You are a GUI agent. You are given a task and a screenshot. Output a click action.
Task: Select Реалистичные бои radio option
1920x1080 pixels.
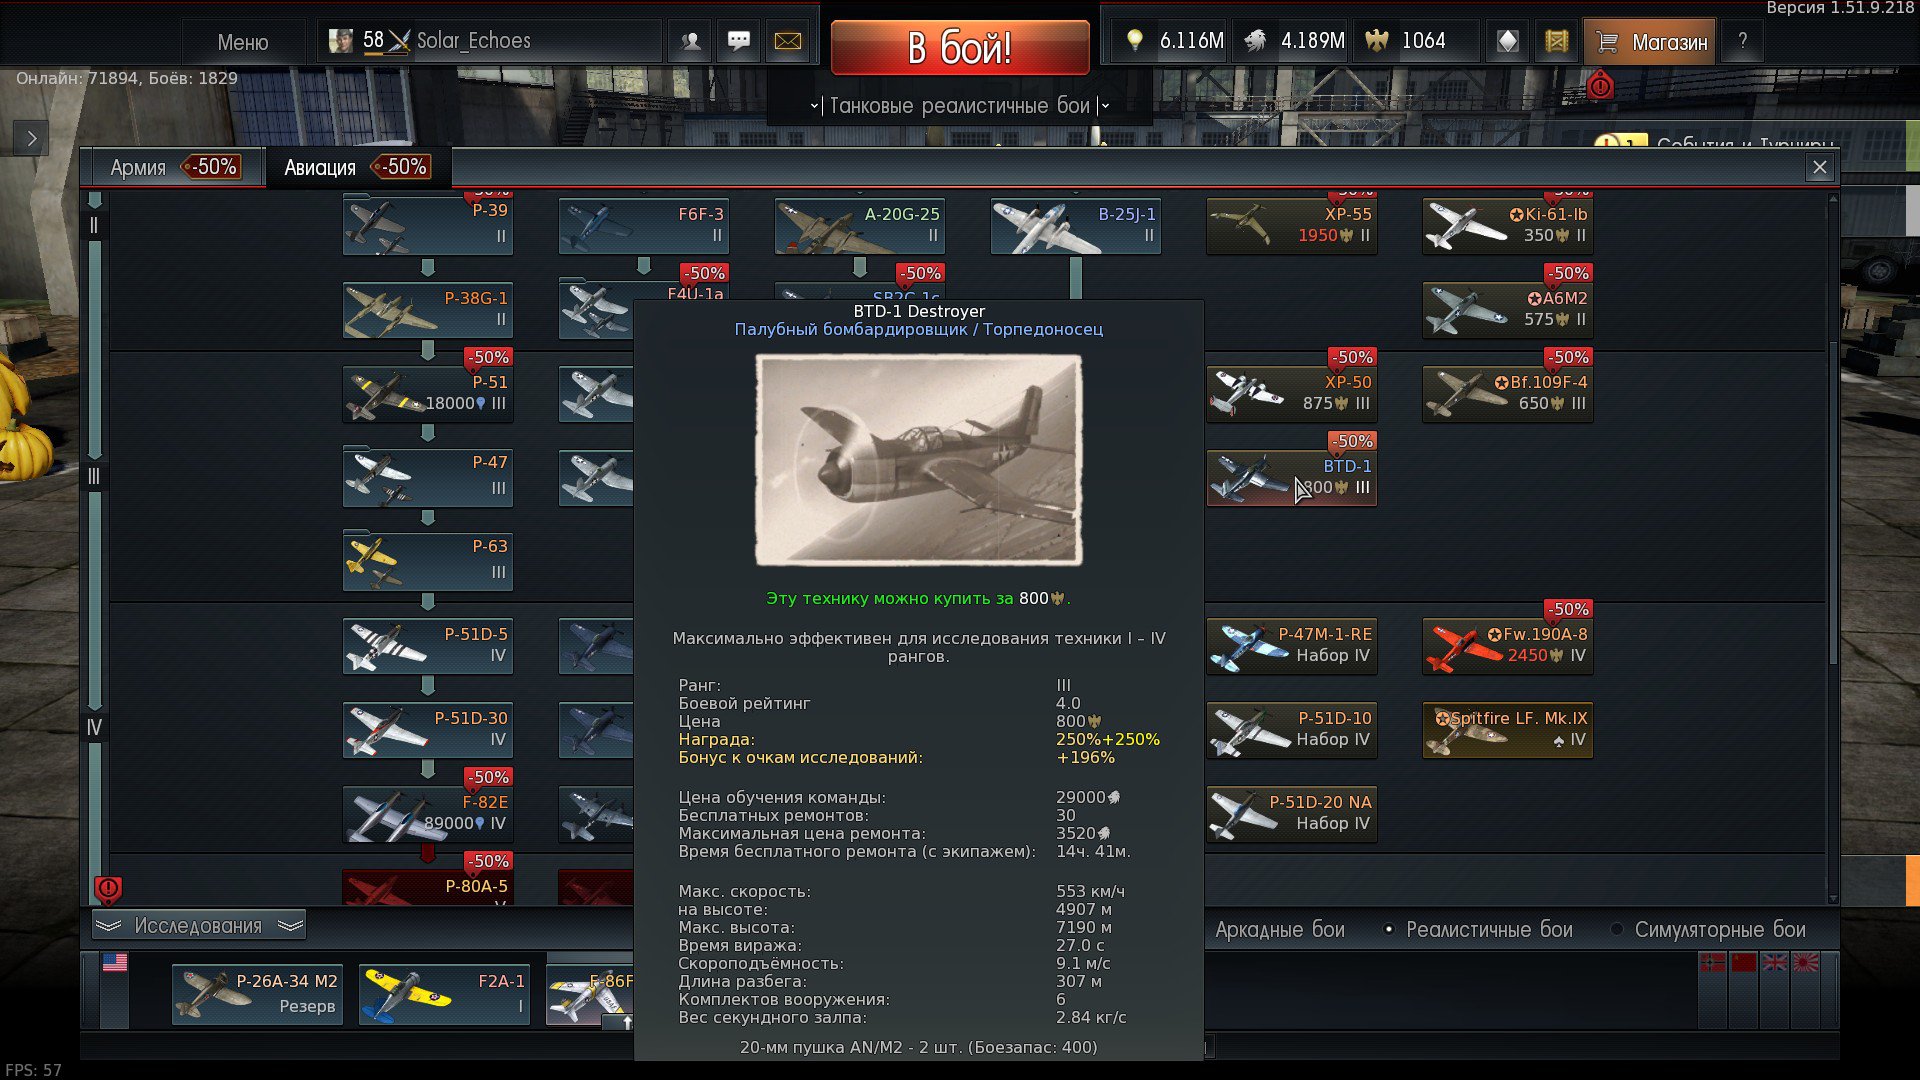[x=1478, y=929]
